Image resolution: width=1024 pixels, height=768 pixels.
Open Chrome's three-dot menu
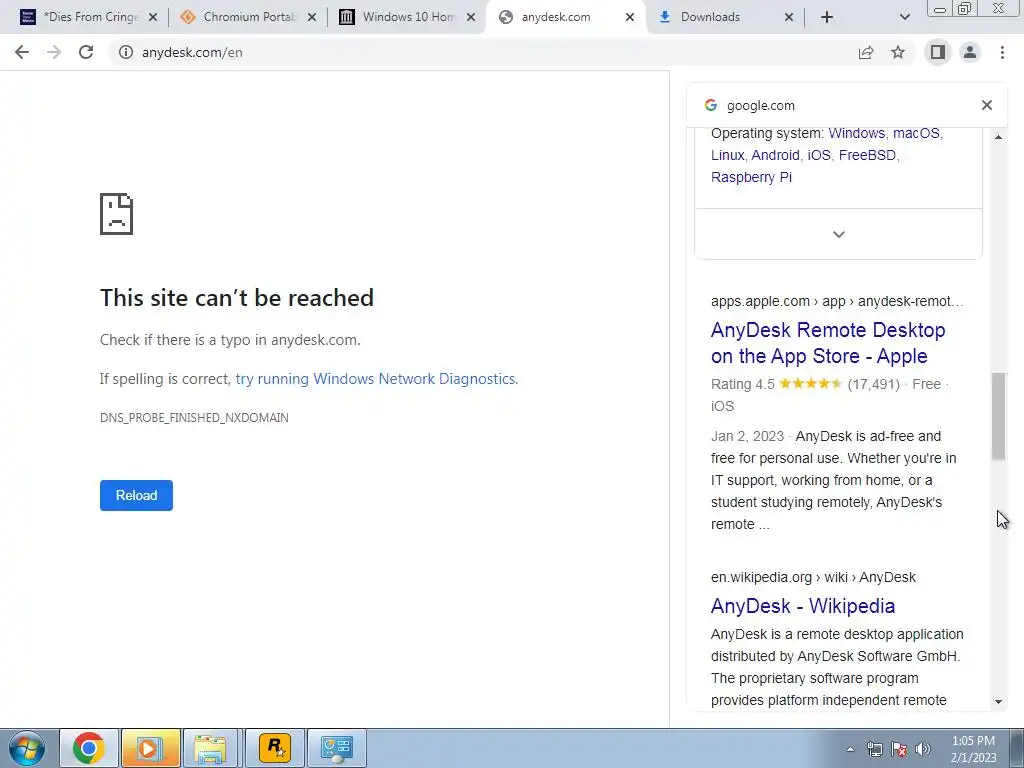pyautogui.click(x=1002, y=52)
